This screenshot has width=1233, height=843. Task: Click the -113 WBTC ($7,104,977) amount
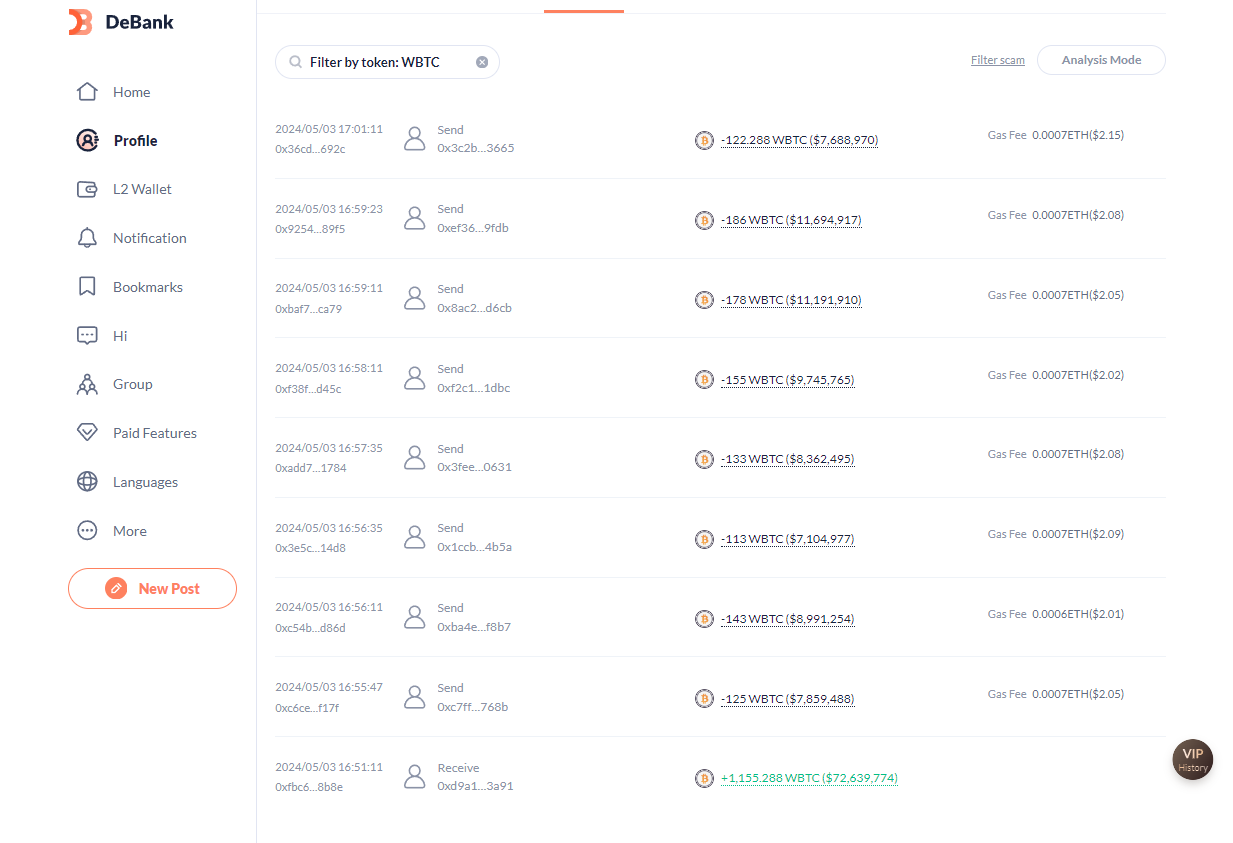(788, 539)
